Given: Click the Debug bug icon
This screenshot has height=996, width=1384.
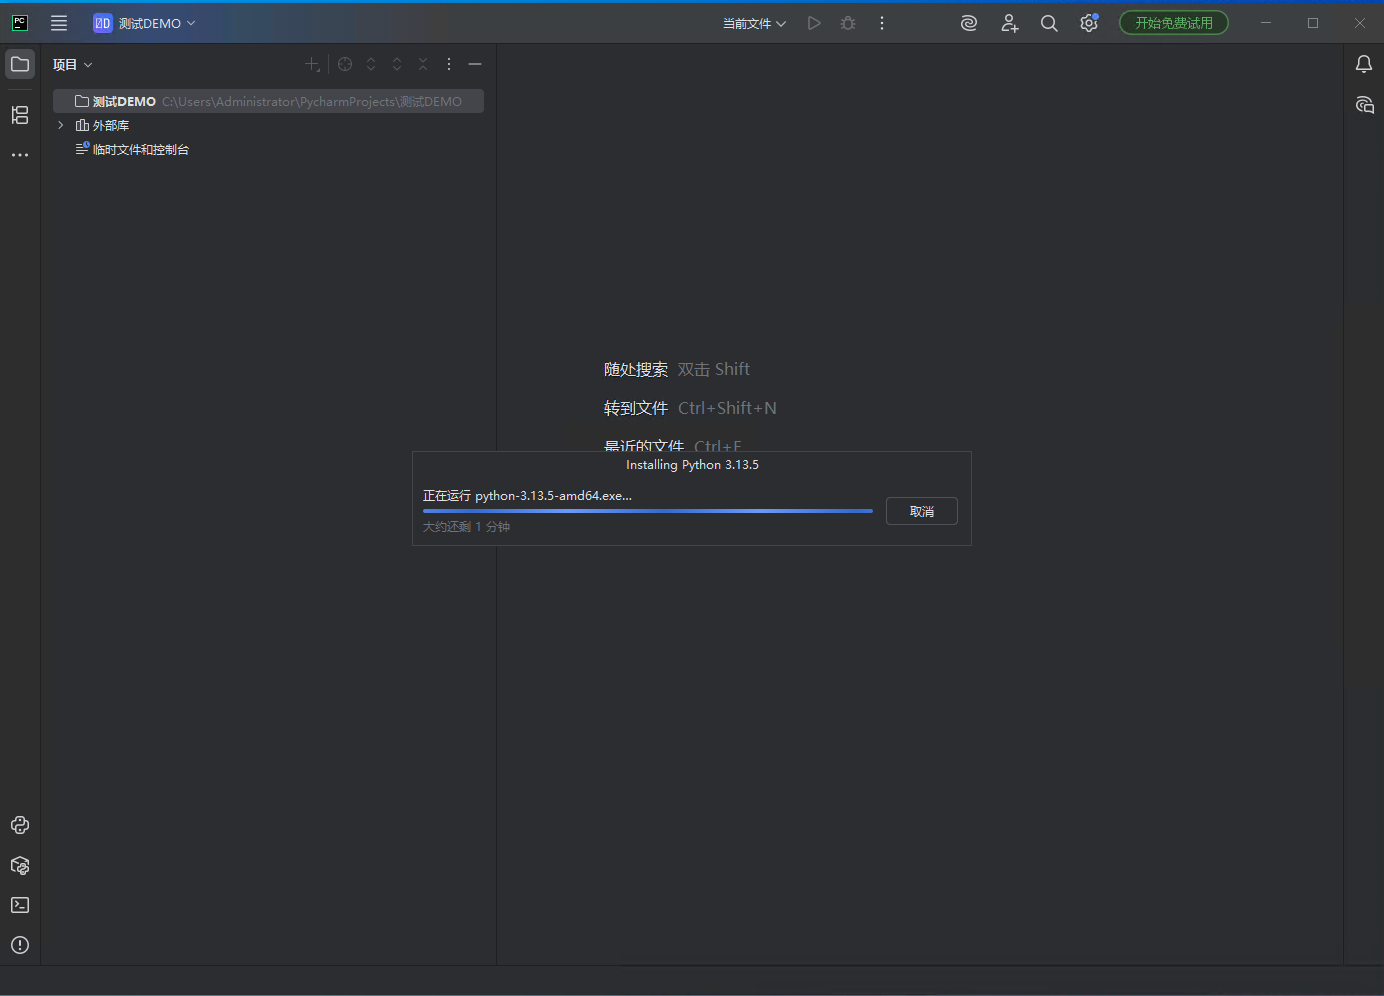Looking at the screenshot, I should (848, 23).
